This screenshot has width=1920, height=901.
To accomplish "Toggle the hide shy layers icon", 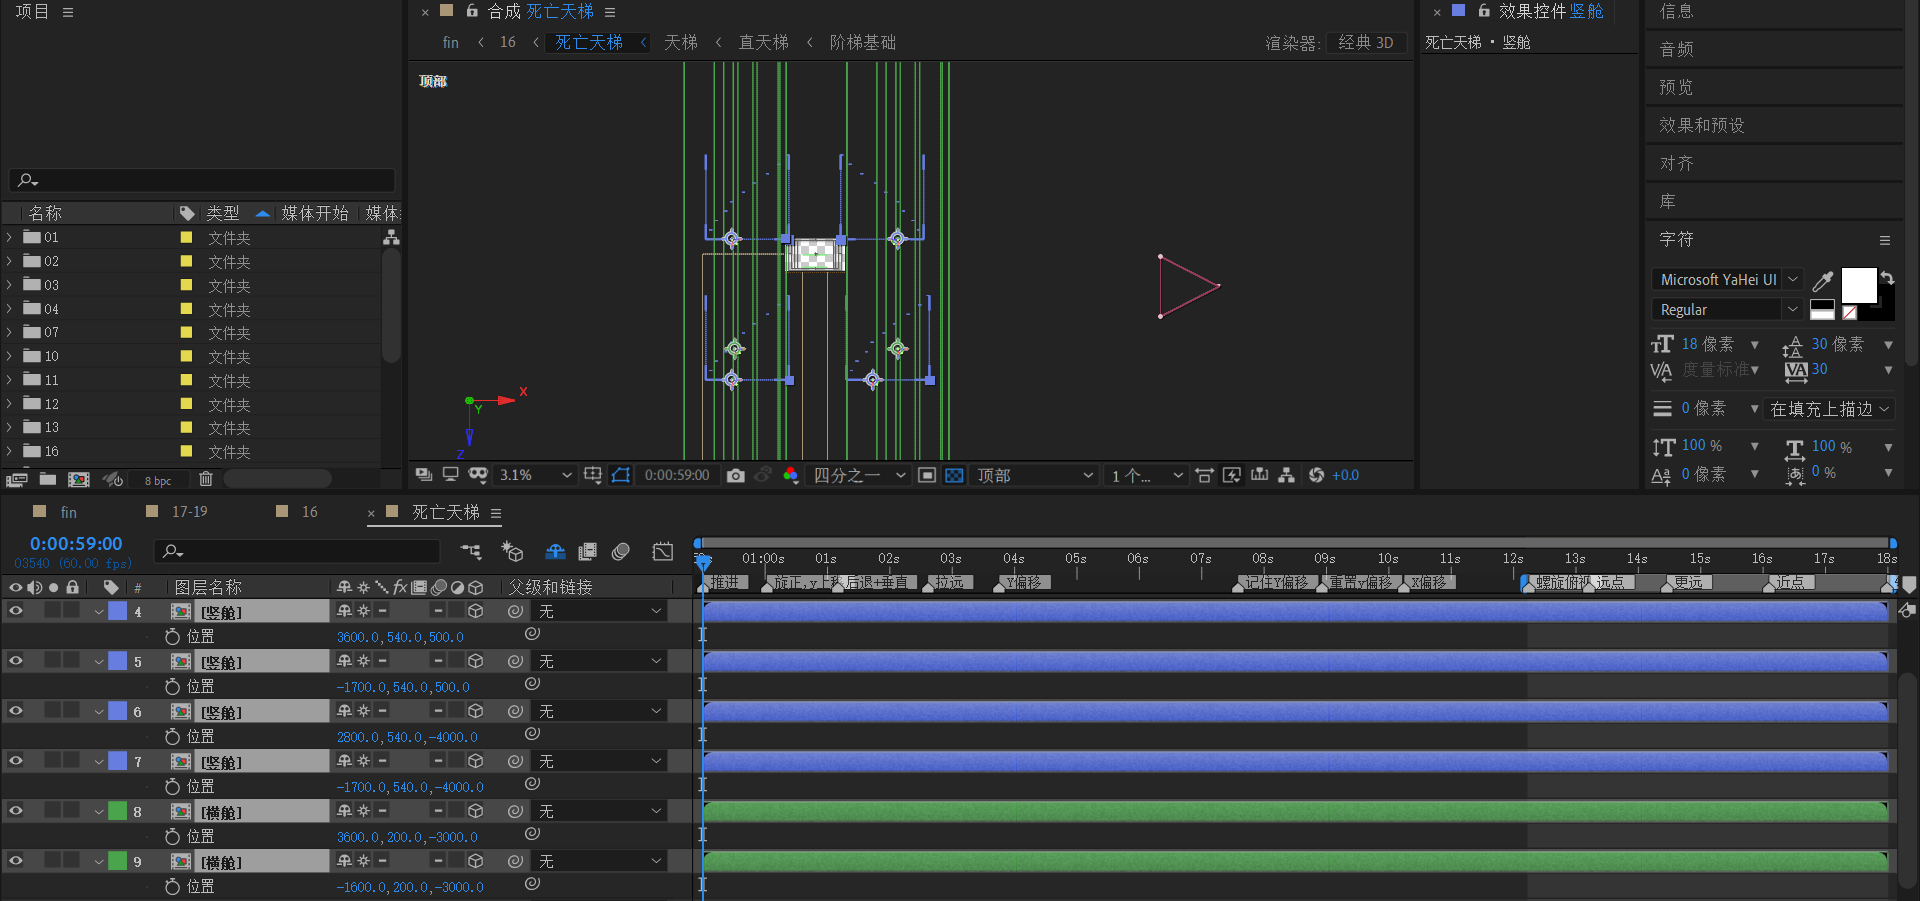I will (x=555, y=551).
